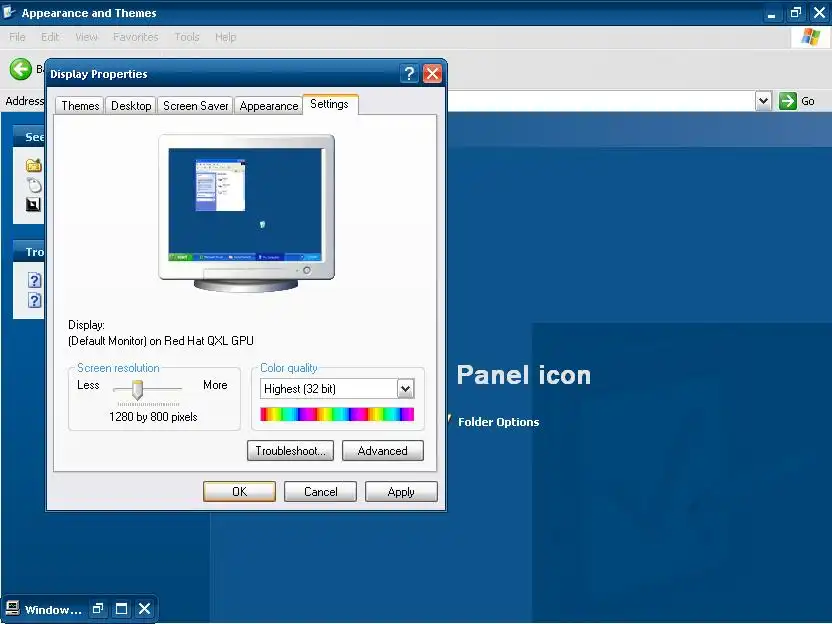
Task: Restore the Appearance and Themes window
Action: tap(795, 12)
